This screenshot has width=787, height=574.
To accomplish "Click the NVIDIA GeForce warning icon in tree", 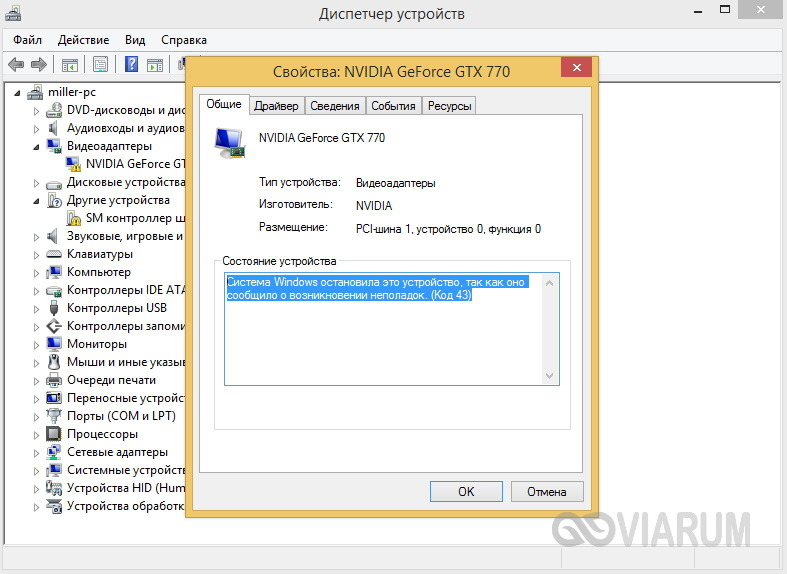I will [73, 164].
